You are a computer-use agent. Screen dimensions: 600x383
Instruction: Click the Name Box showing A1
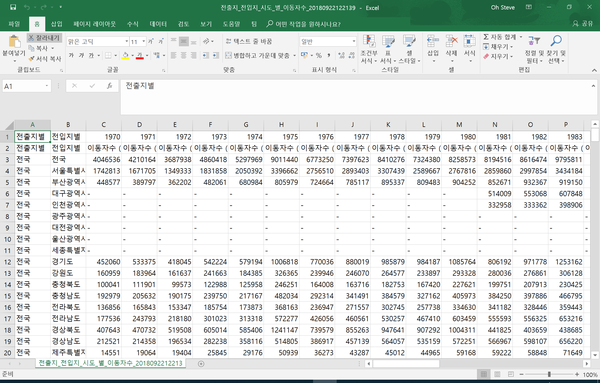point(26,86)
